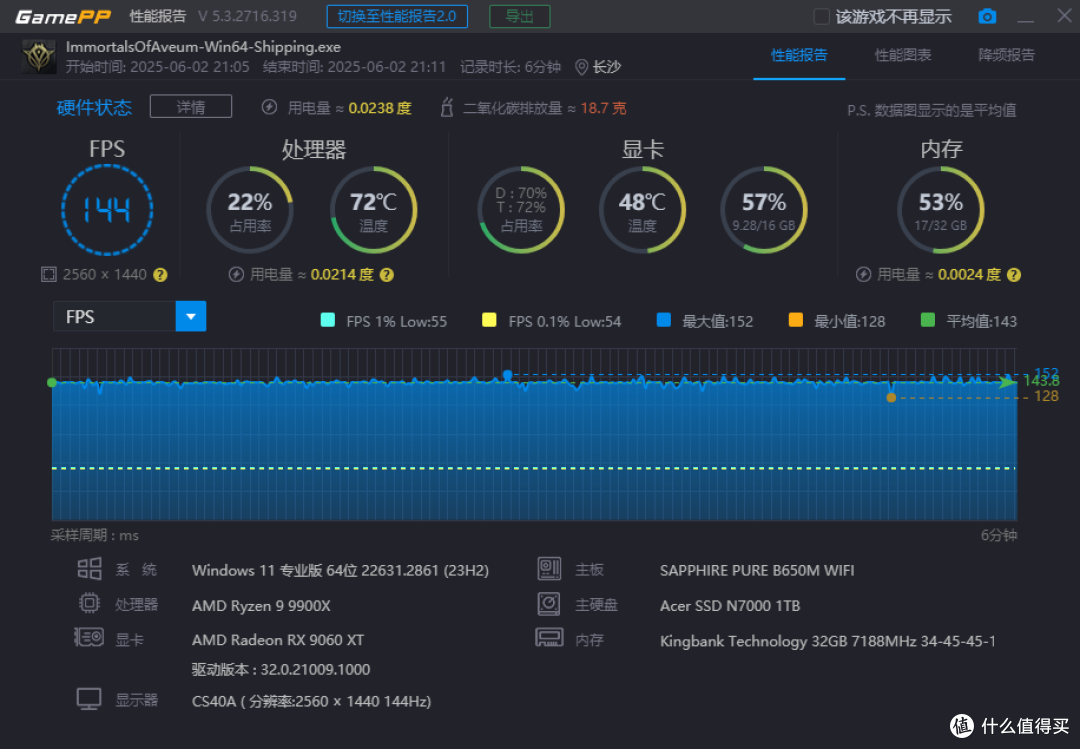Click driver version 32.0.21009.1000 text

pos(281,670)
